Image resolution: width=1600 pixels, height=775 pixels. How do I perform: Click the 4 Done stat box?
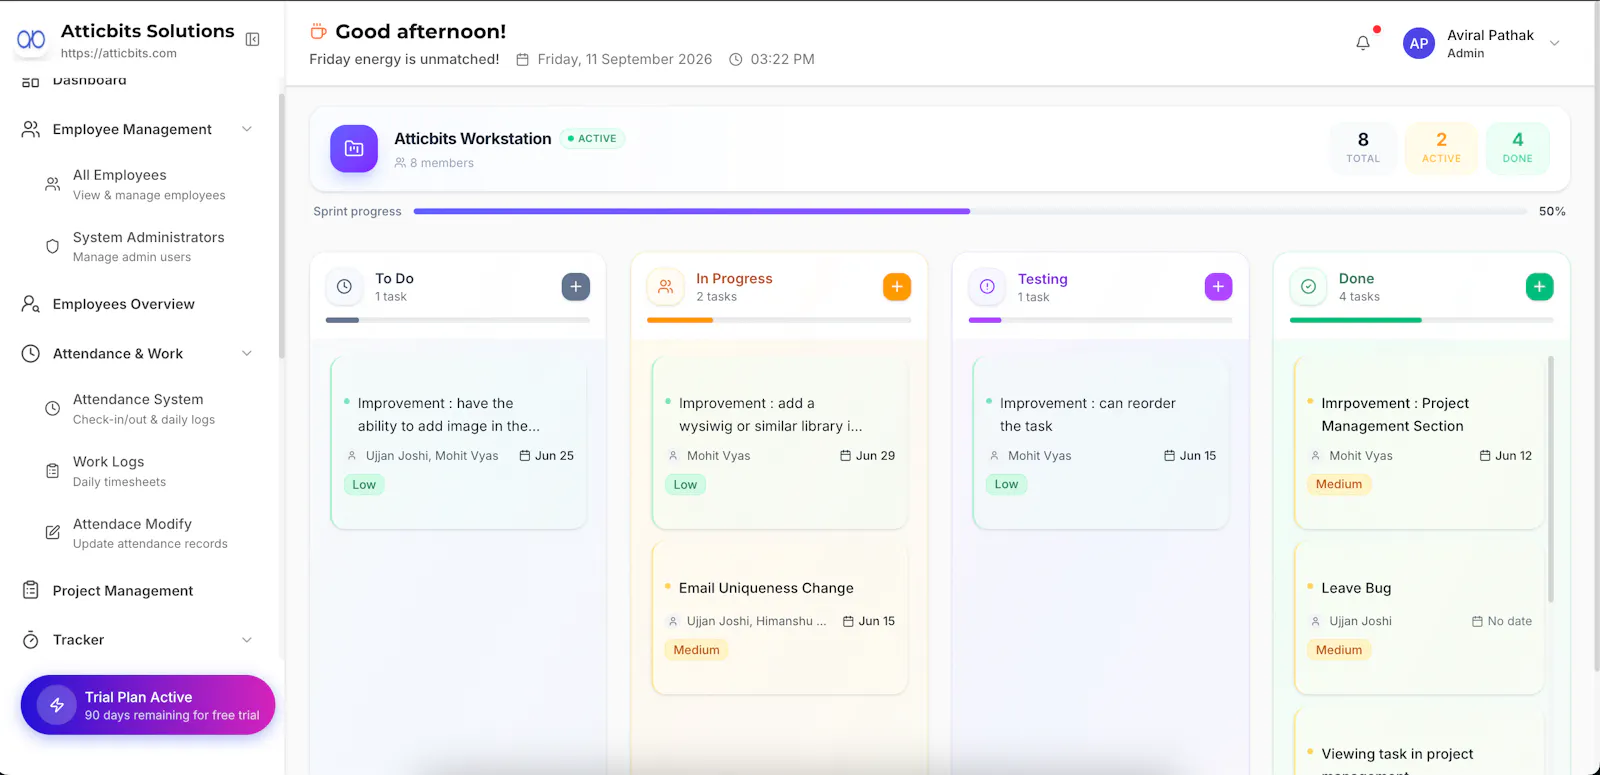coord(1517,148)
